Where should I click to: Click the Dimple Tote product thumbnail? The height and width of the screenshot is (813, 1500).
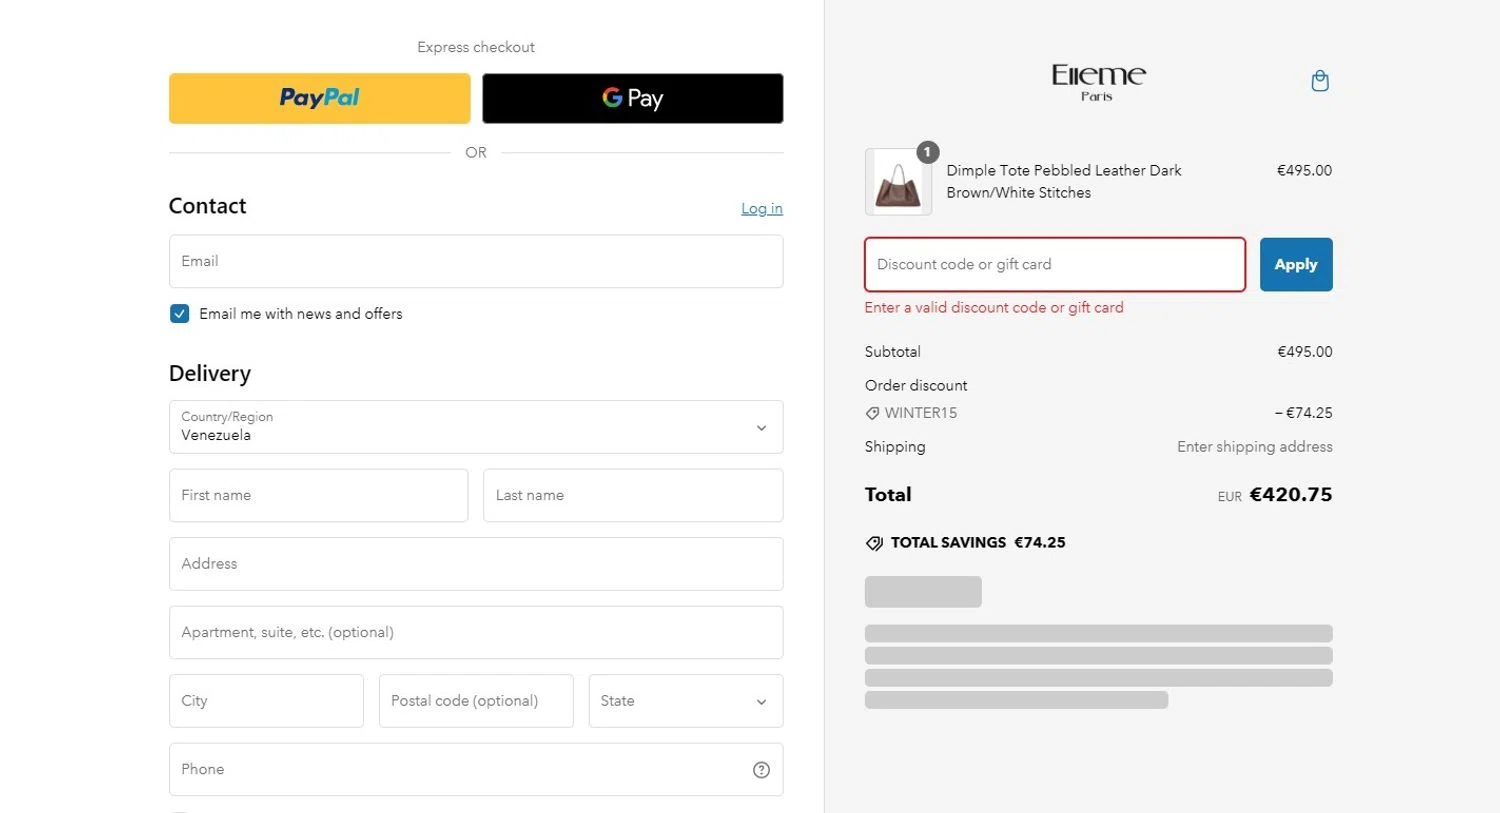pyautogui.click(x=898, y=182)
